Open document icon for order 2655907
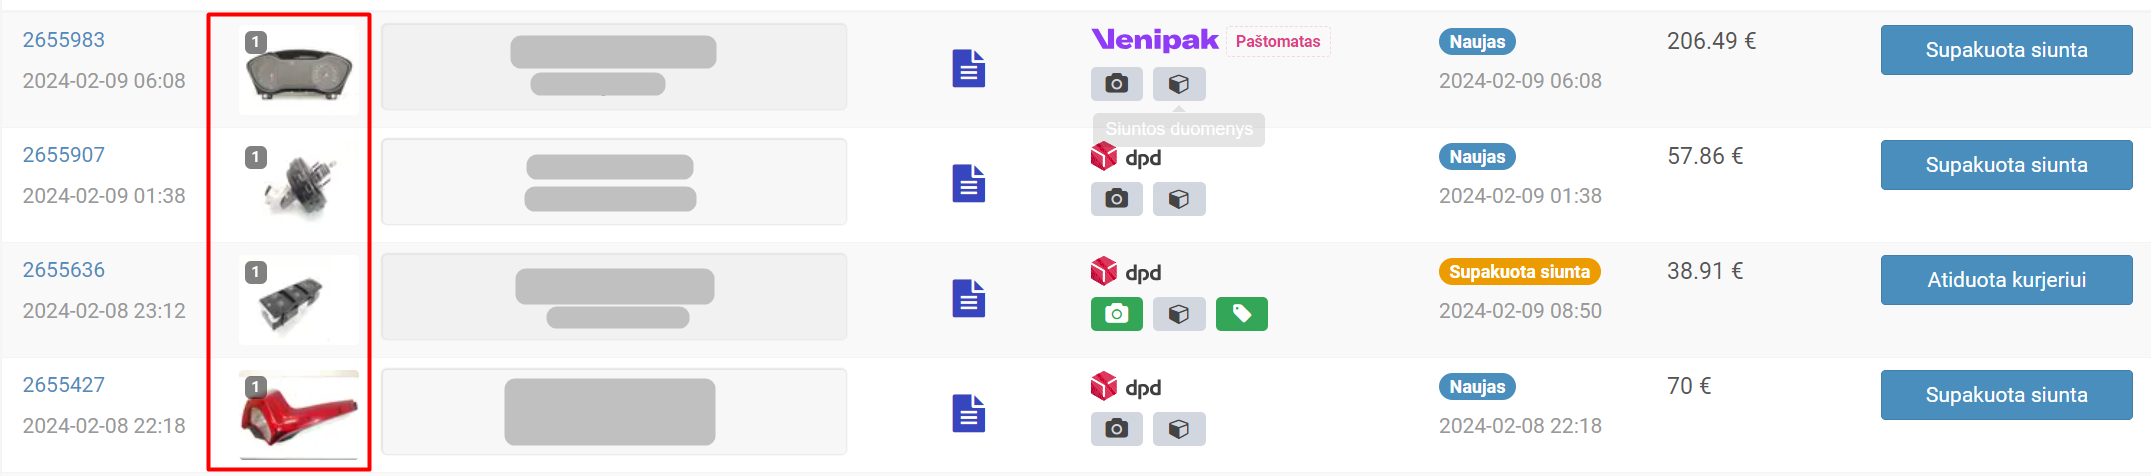Image resolution: width=2151 pixels, height=476 pixels. 968,183
